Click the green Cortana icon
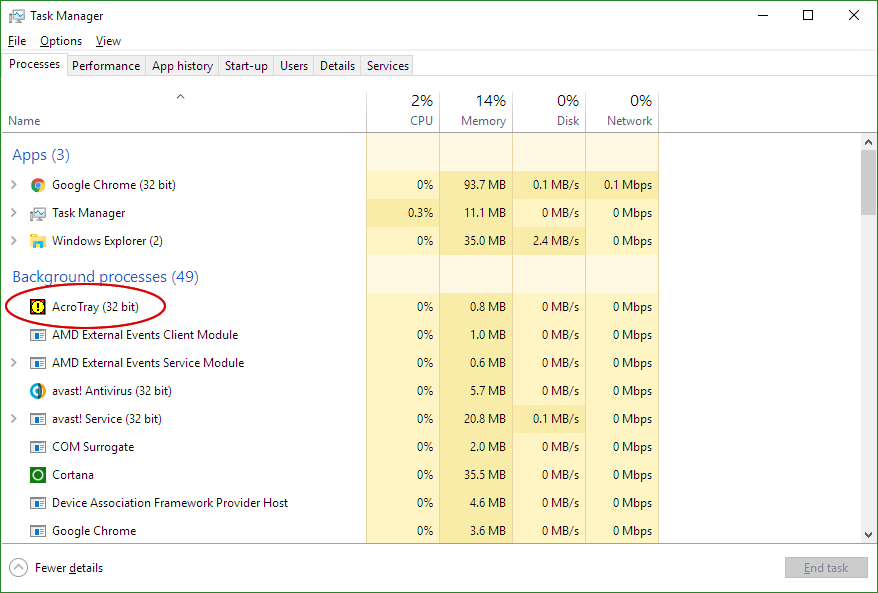This screenshot has width=878, height=593. pyautogui.click(x=38, y=475)
